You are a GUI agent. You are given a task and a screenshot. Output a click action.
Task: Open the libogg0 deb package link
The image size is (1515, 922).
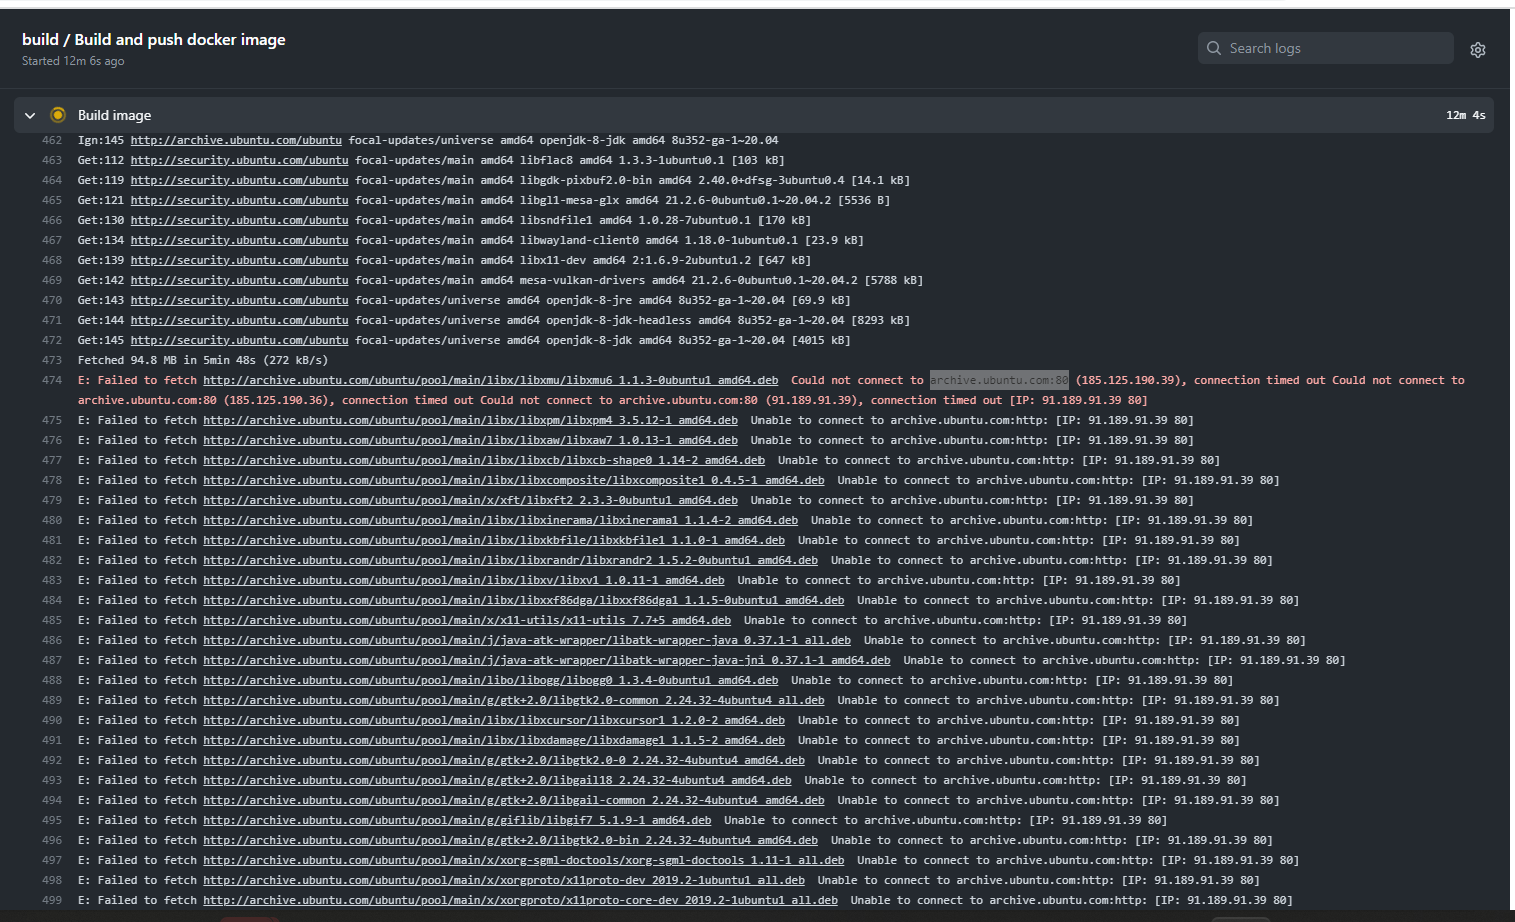tap(490, 680)
